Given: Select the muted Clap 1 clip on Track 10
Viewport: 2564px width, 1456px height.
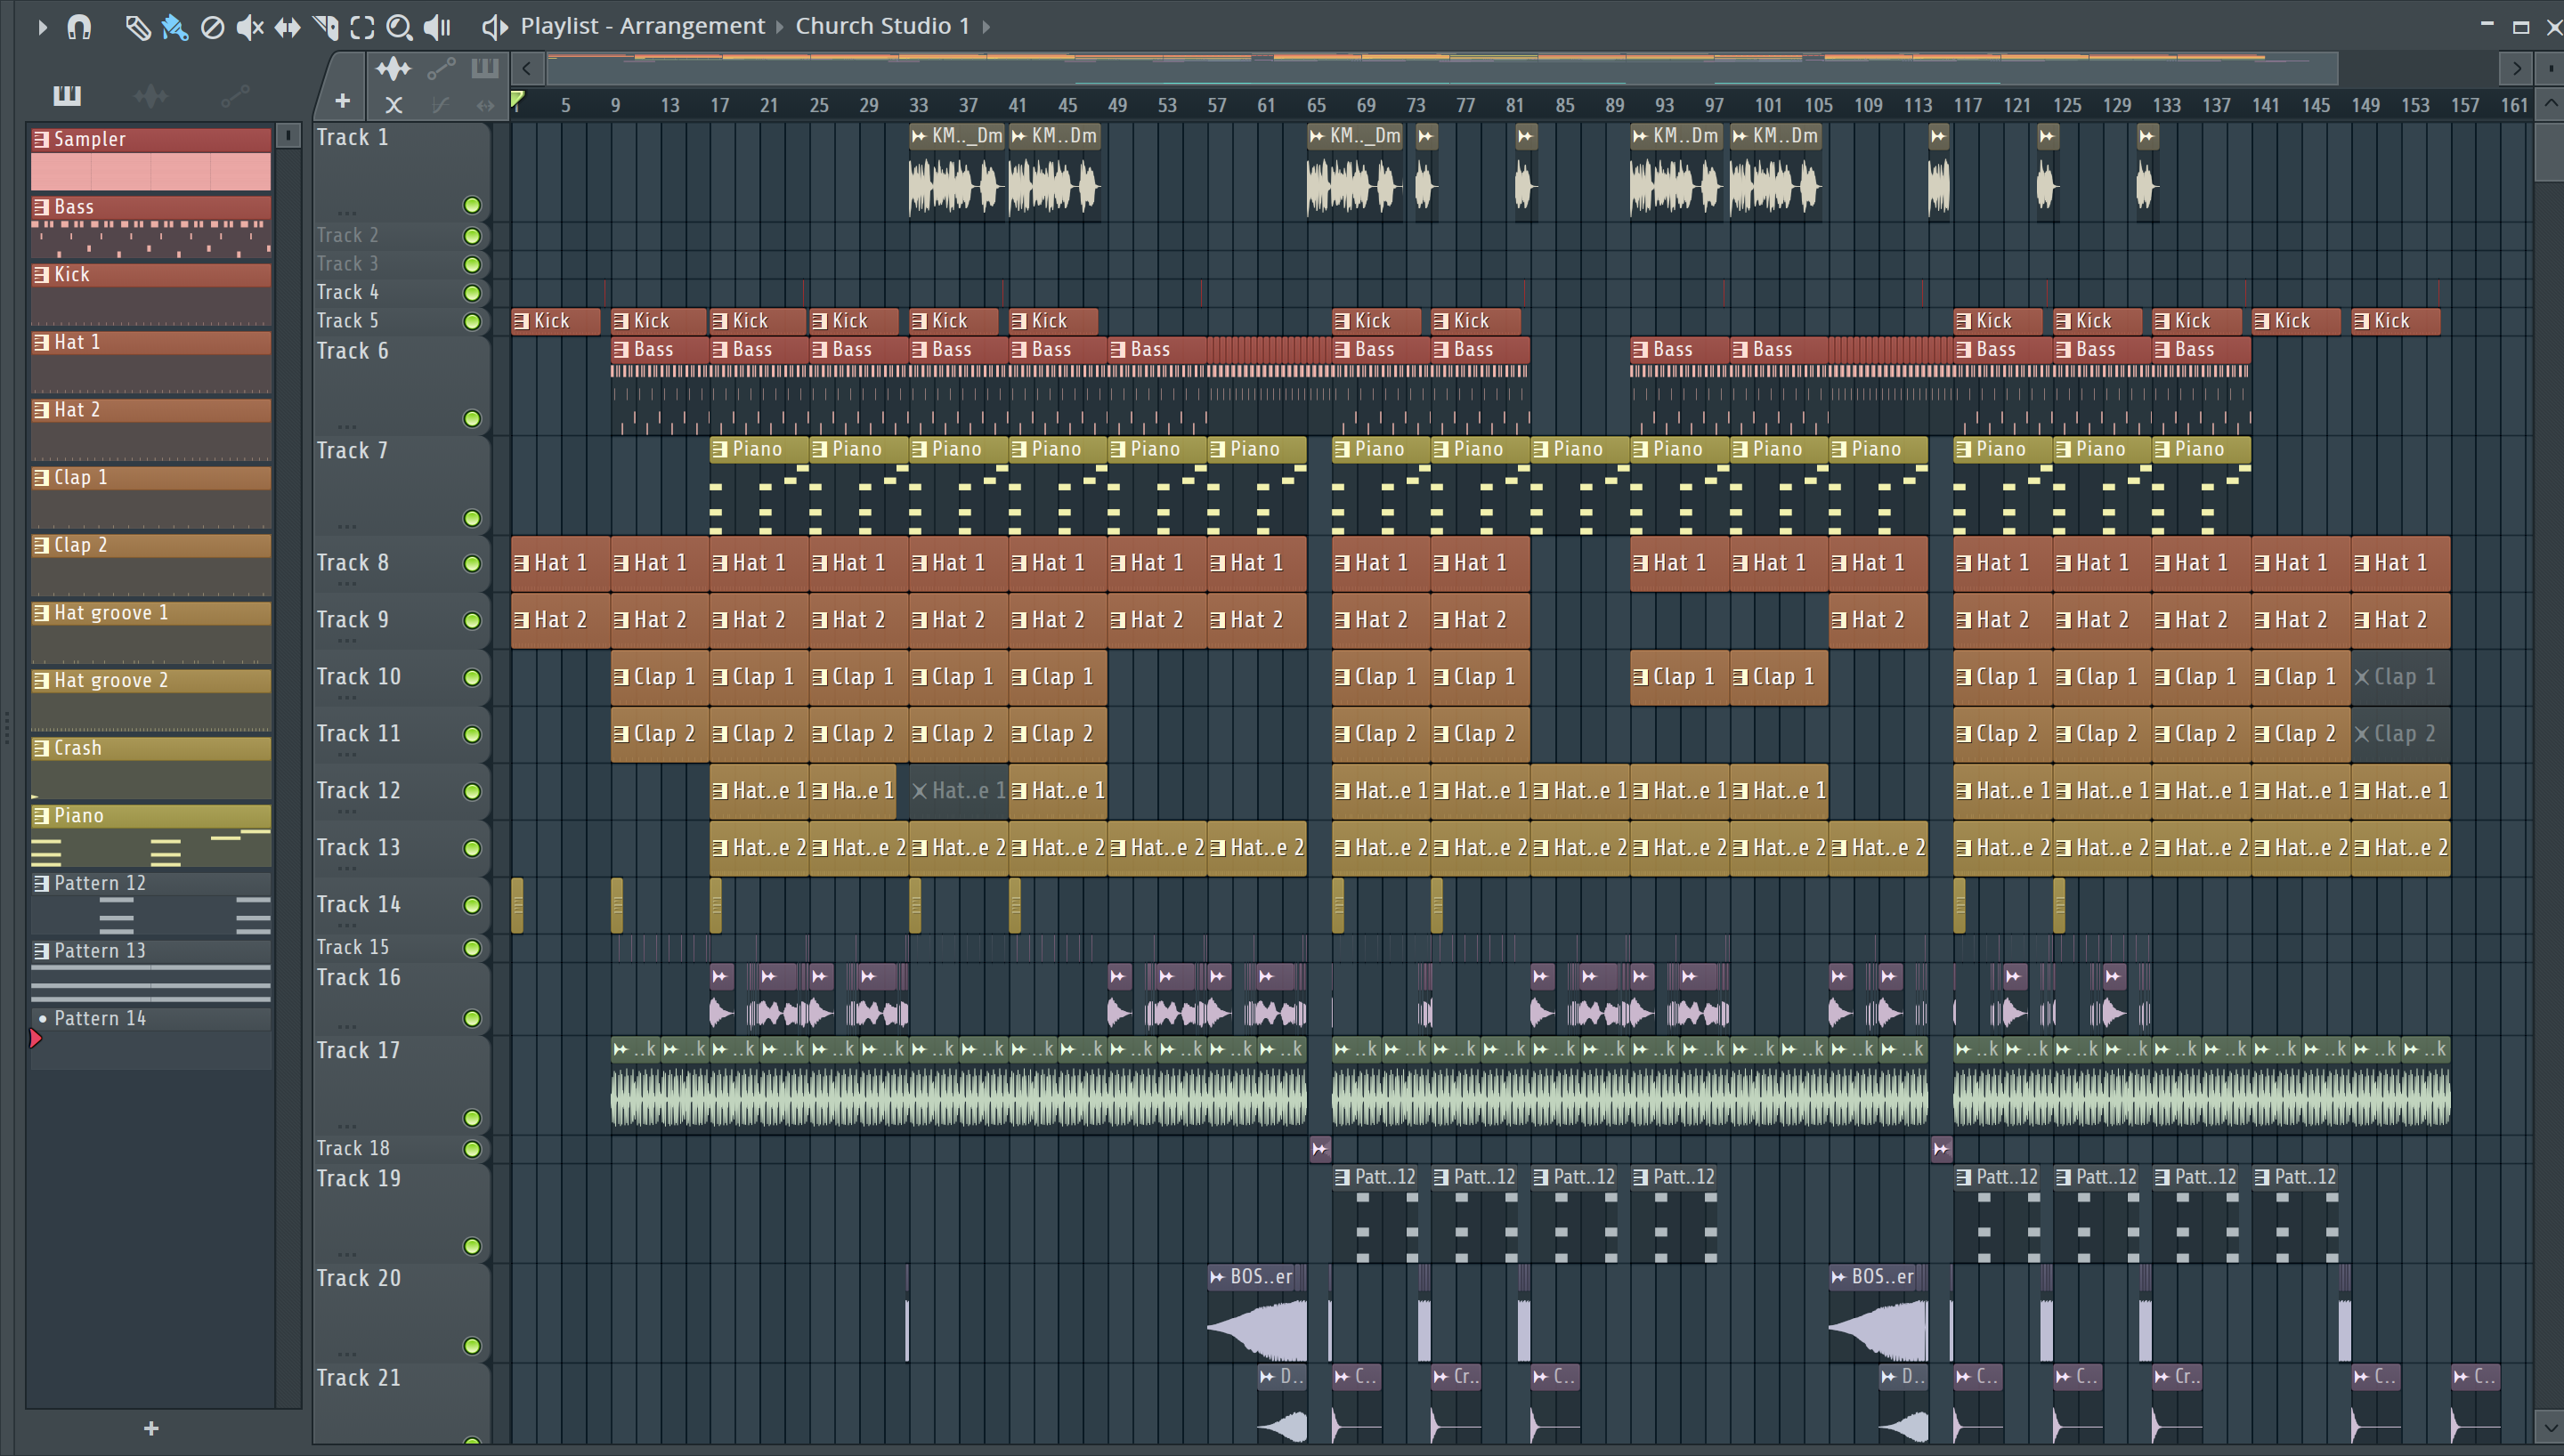Looking at the screenshot, I should point(2400,677).
